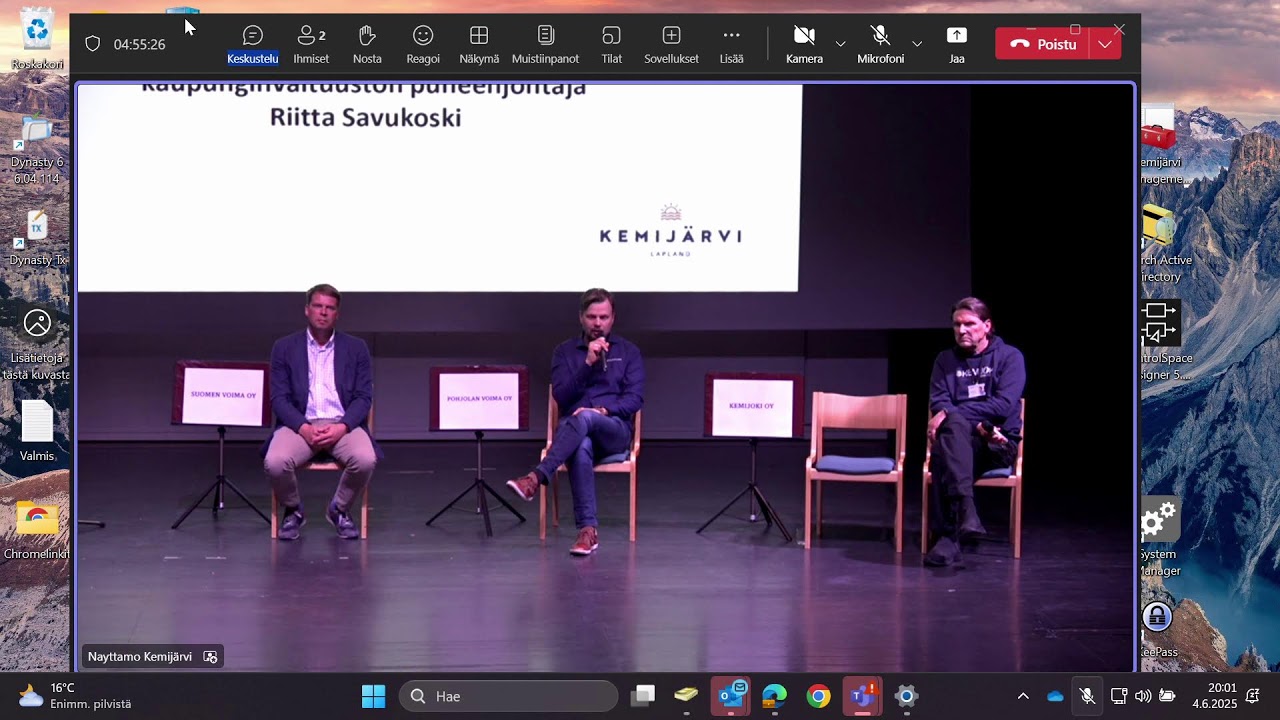Open the KeePass desktop shortcut

pos(1158,630)
